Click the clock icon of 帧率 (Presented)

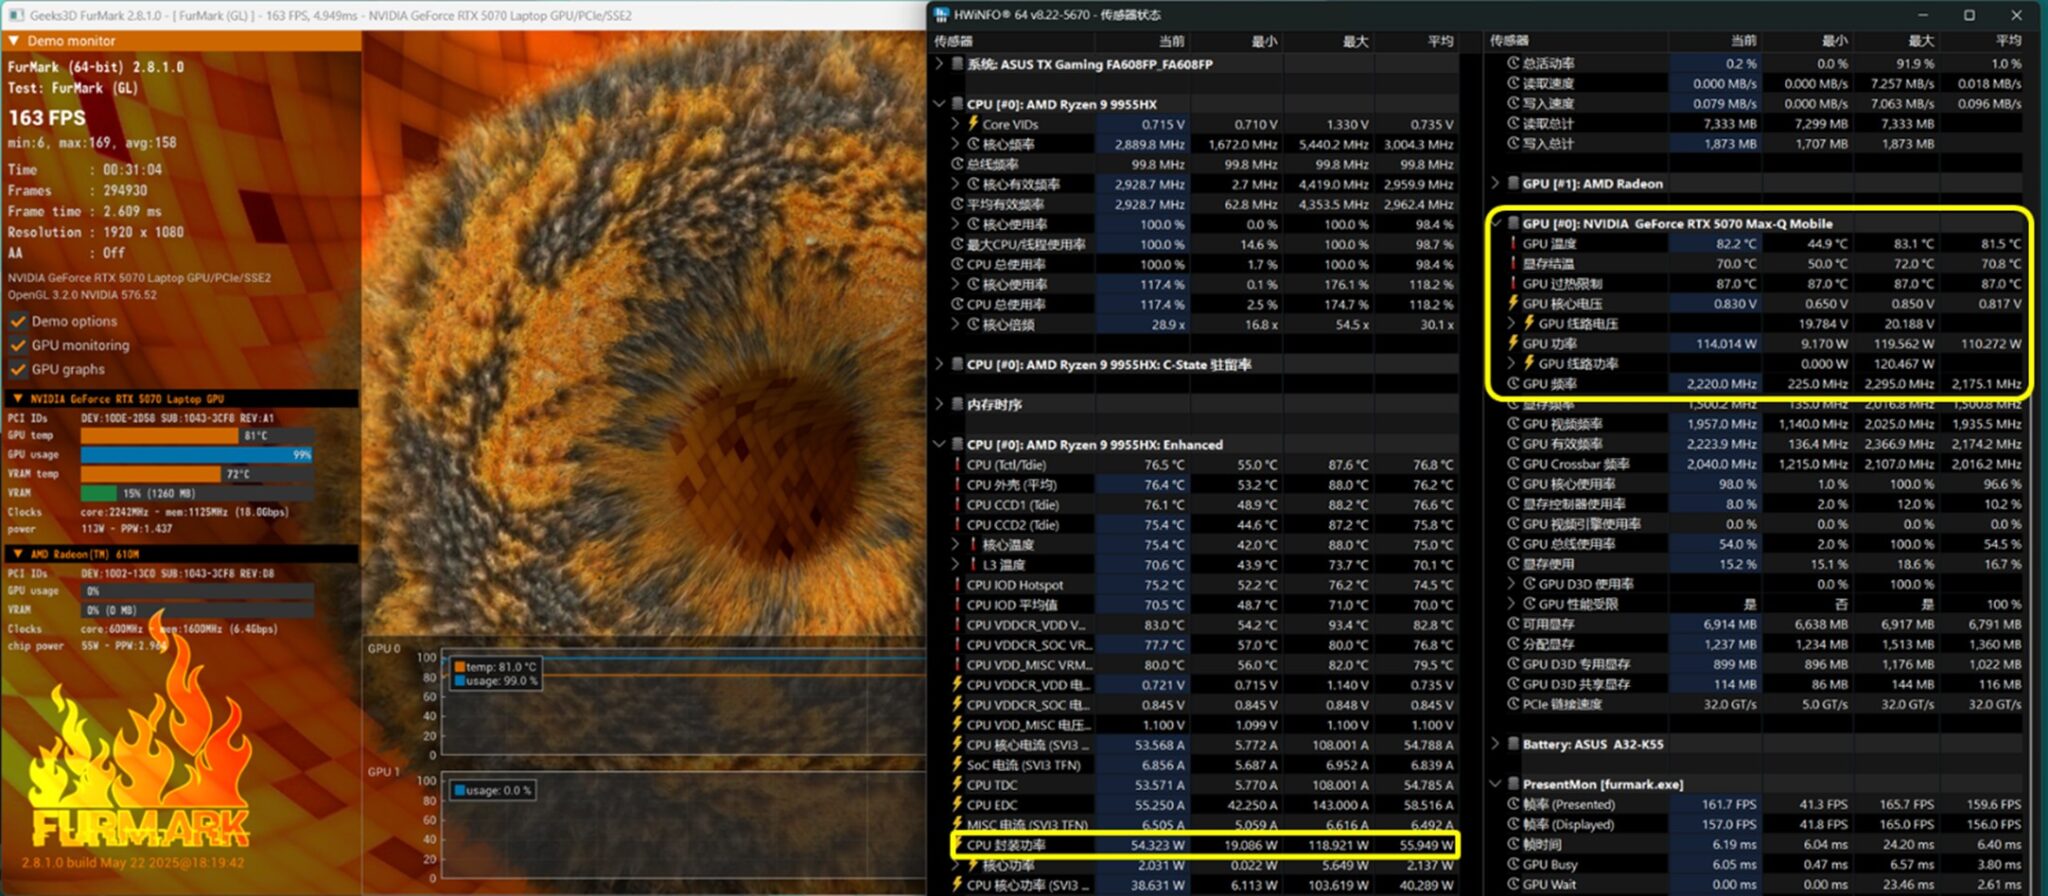click(x=1513, y=804)
